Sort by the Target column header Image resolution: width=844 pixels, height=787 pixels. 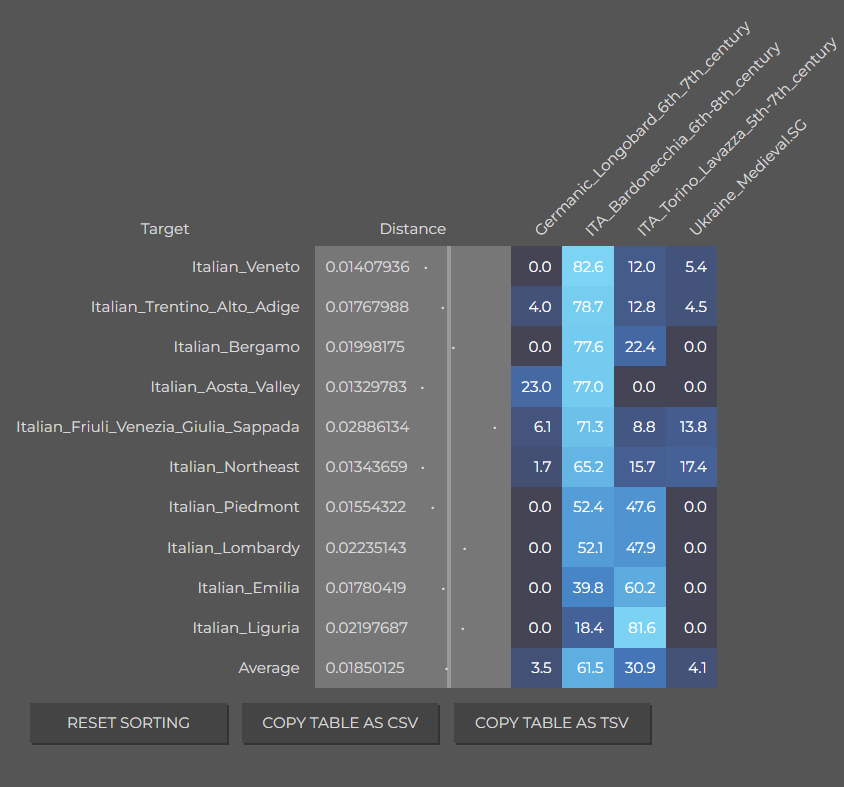click(165, 229)
